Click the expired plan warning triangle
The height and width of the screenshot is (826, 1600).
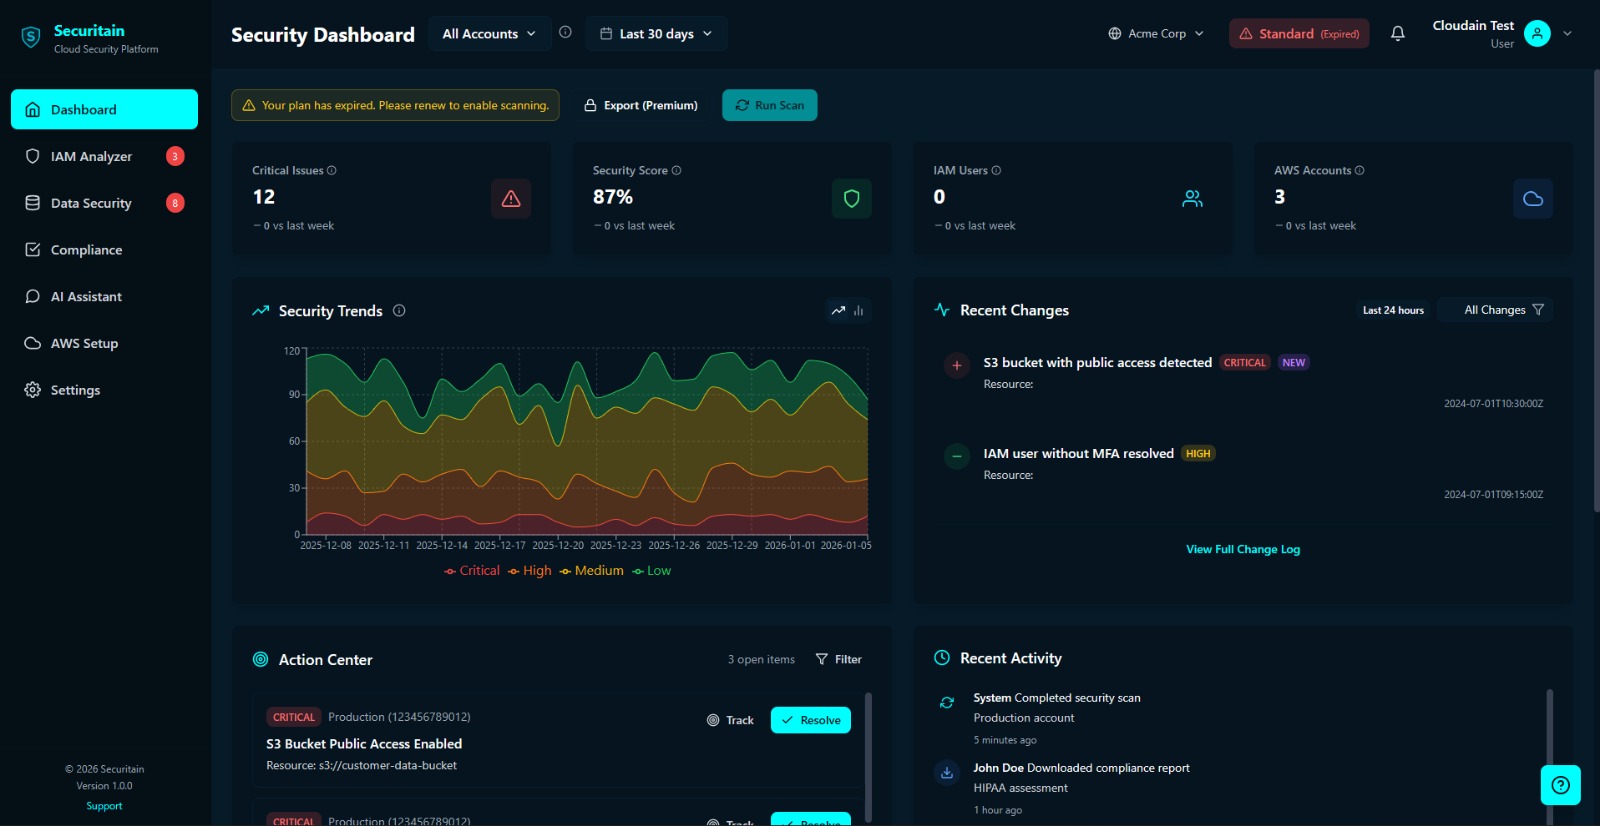coord(249,105)
